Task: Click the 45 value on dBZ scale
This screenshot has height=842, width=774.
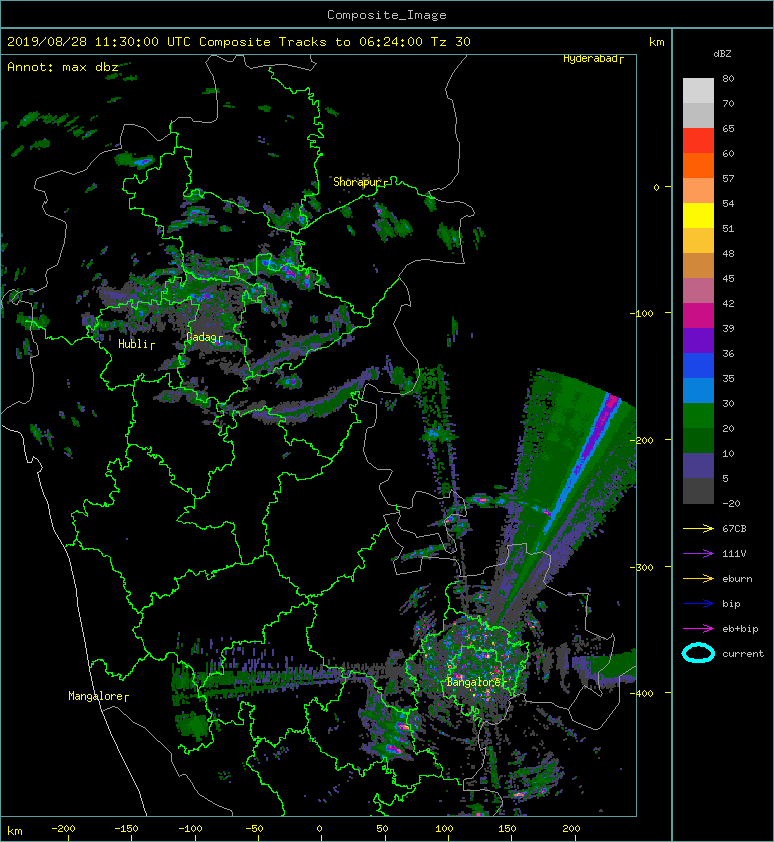Action: tap(728, 279)
